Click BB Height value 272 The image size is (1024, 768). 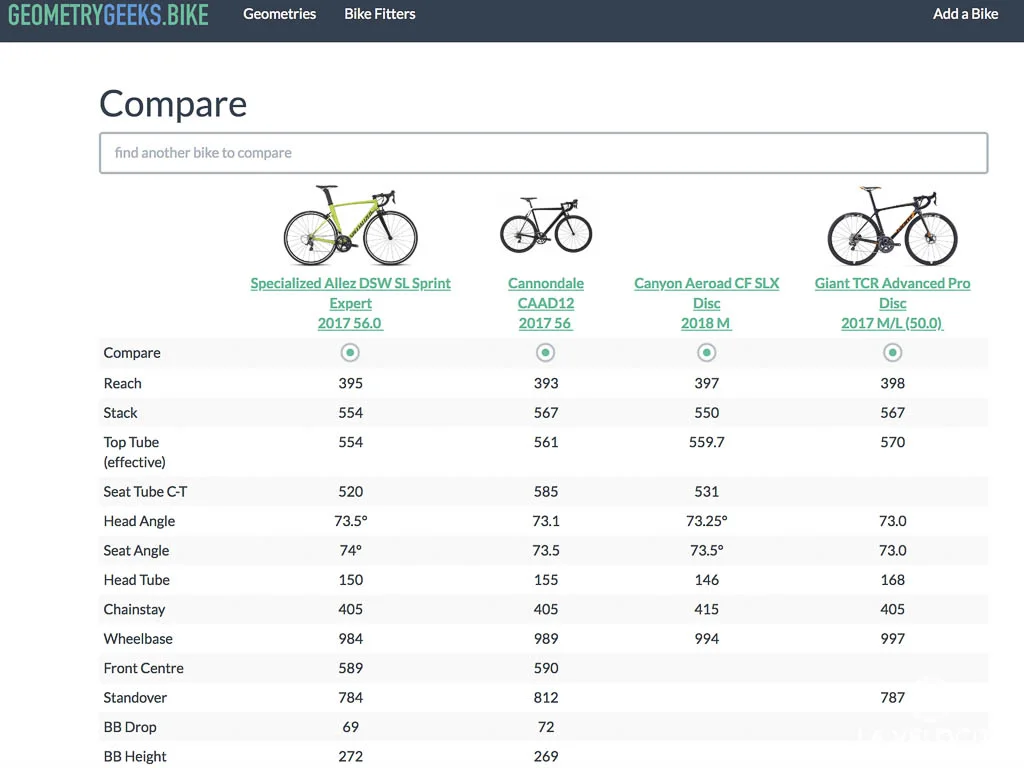pyautogui.click(x=351, y=756)
